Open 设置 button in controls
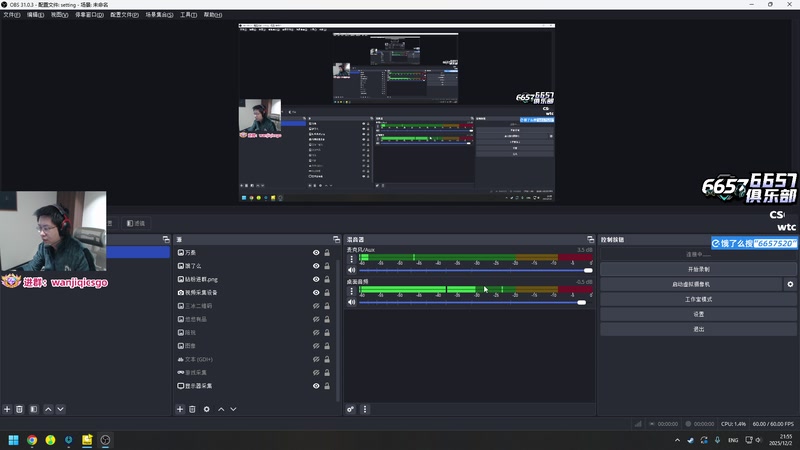 [698, 314]
